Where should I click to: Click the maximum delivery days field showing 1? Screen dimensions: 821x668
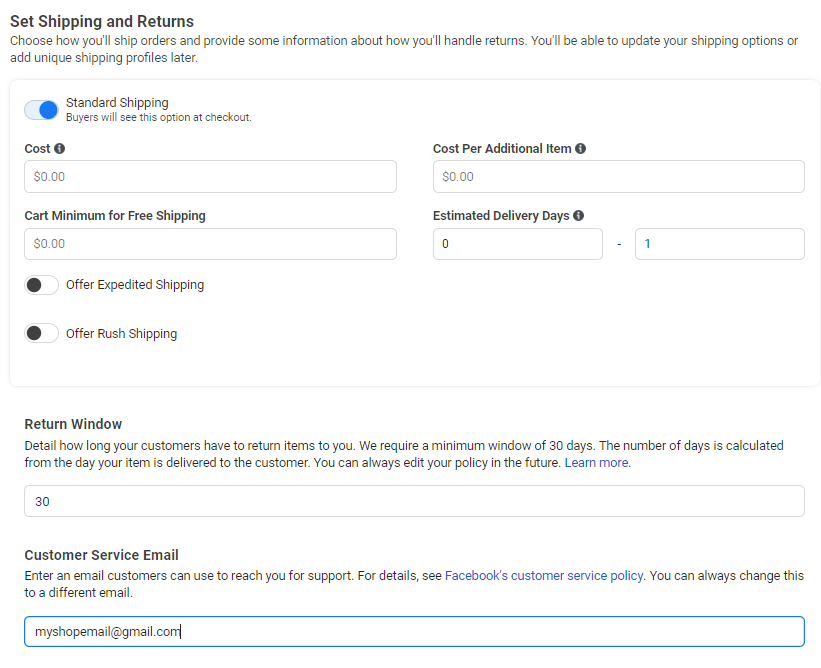(719, 244)
